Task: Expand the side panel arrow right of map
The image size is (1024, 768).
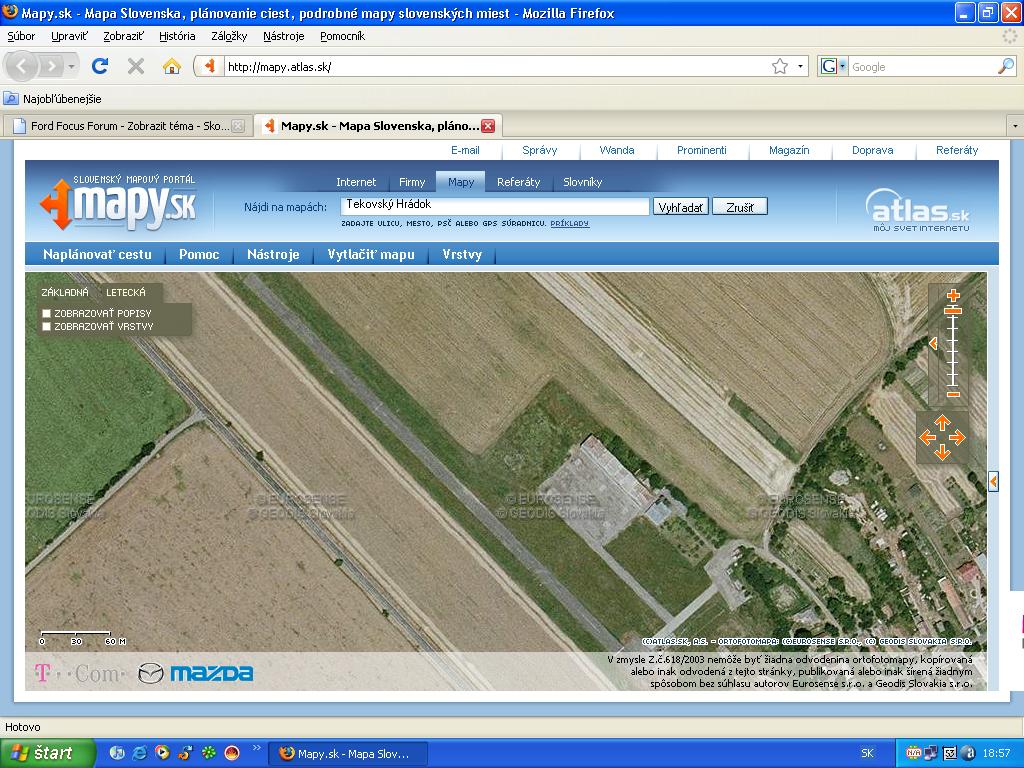Action: (993, 481)
